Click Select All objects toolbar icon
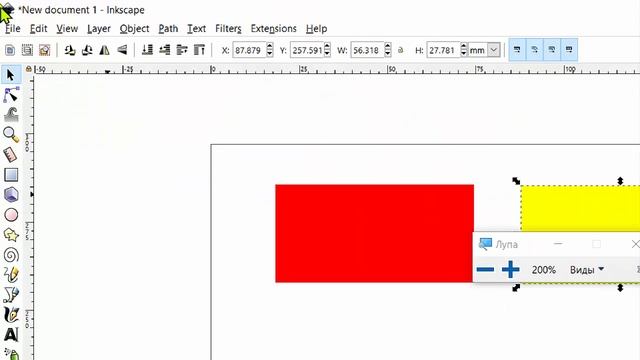This screenshot has width=640, height=360. coord(10,50)
